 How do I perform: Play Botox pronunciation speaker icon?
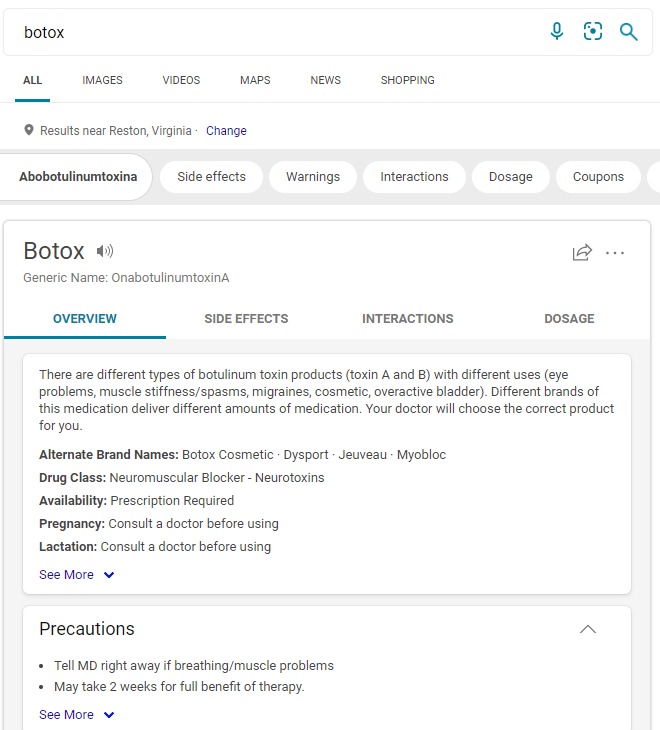105,251
